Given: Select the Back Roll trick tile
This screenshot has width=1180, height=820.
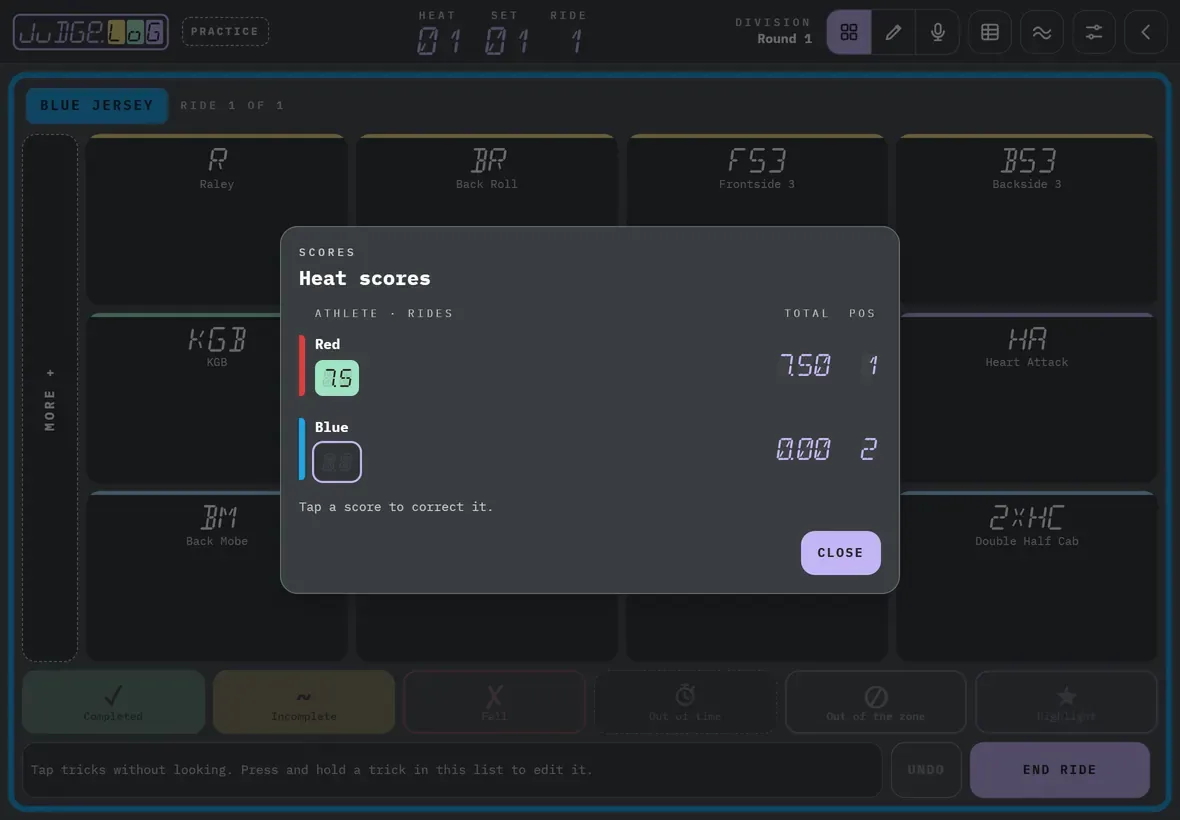Looking at the screenshot, I should tap(487, 179).
